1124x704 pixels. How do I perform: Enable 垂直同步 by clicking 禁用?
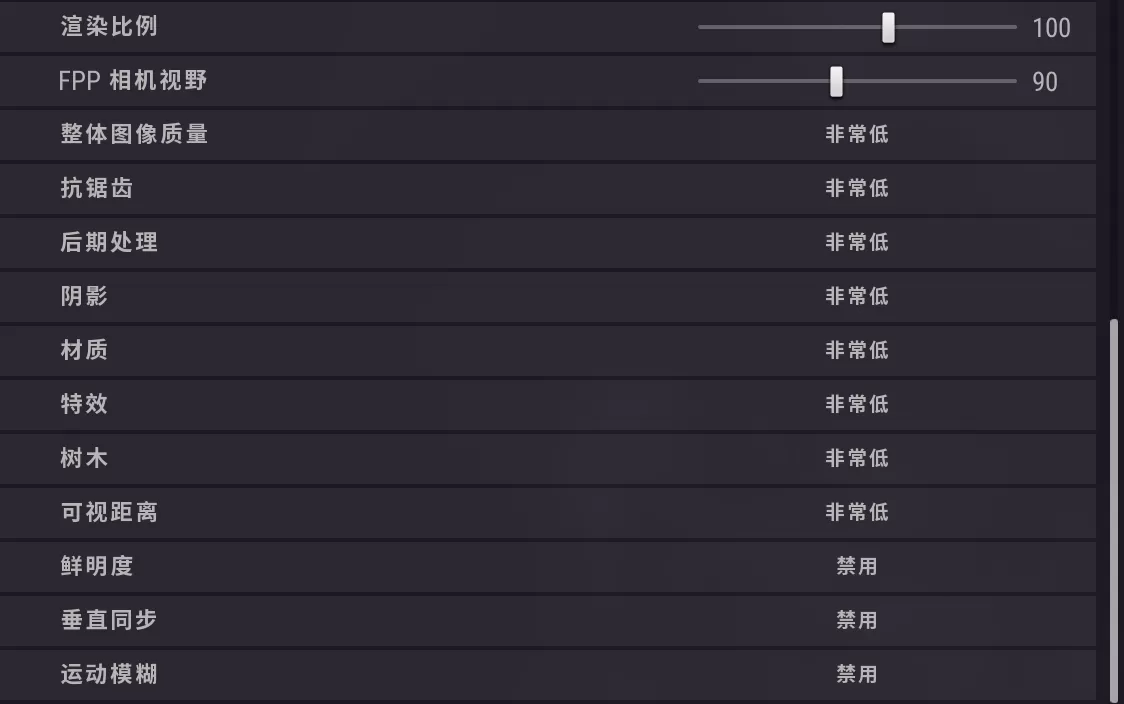(x=857, y=620)
